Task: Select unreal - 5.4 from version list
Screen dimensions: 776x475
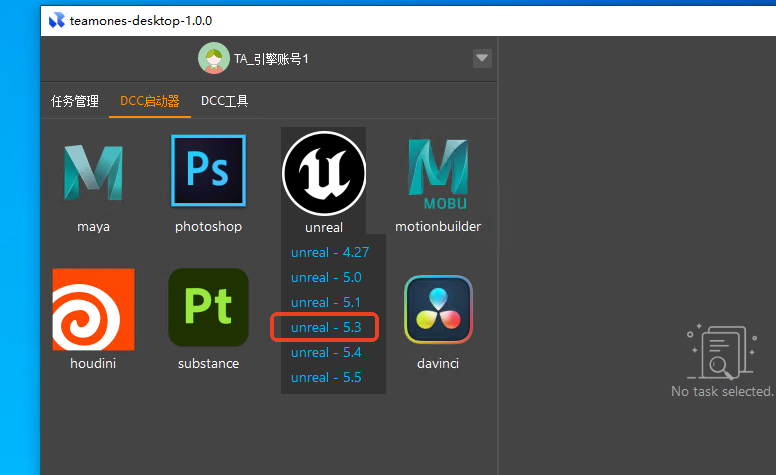Action: click(x=326, y=352)
